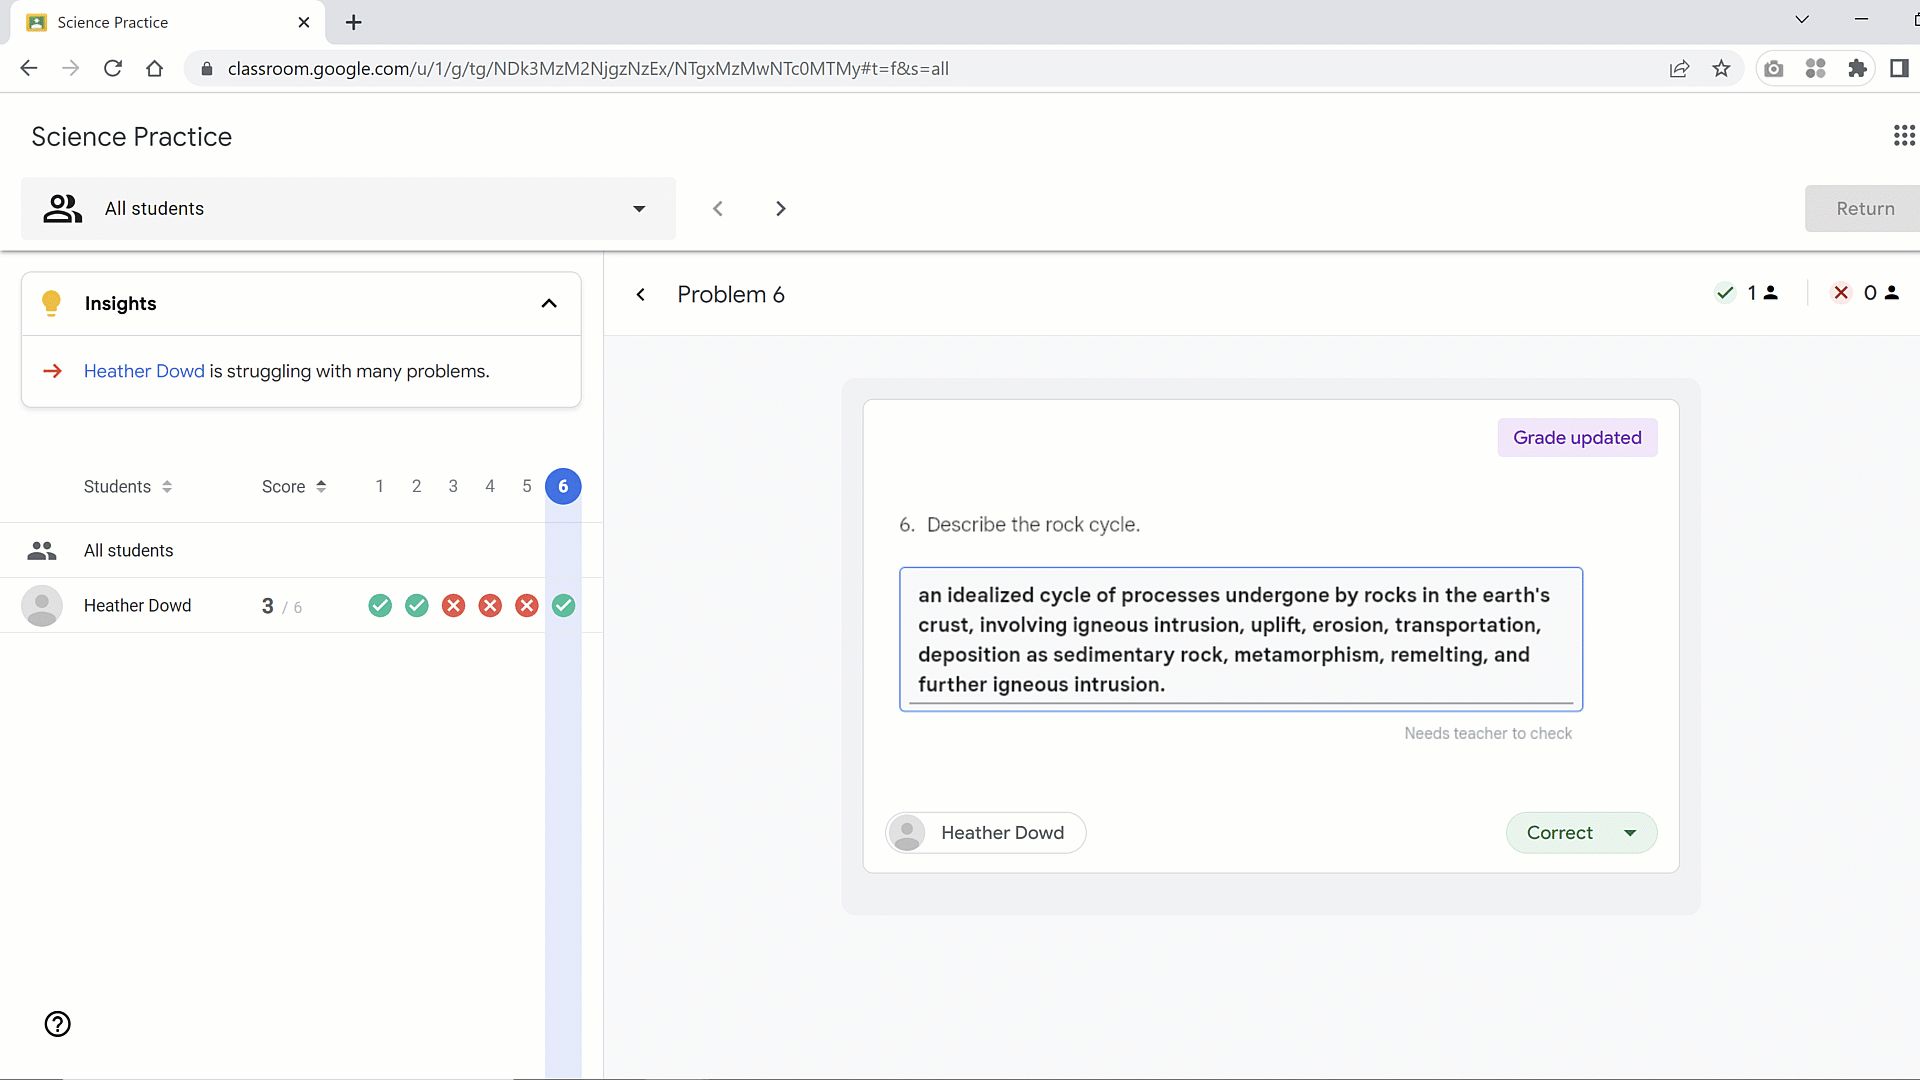Open Heather Dowd link in Insights
Screen dimensions: 1920x1080
coord(144,372)
